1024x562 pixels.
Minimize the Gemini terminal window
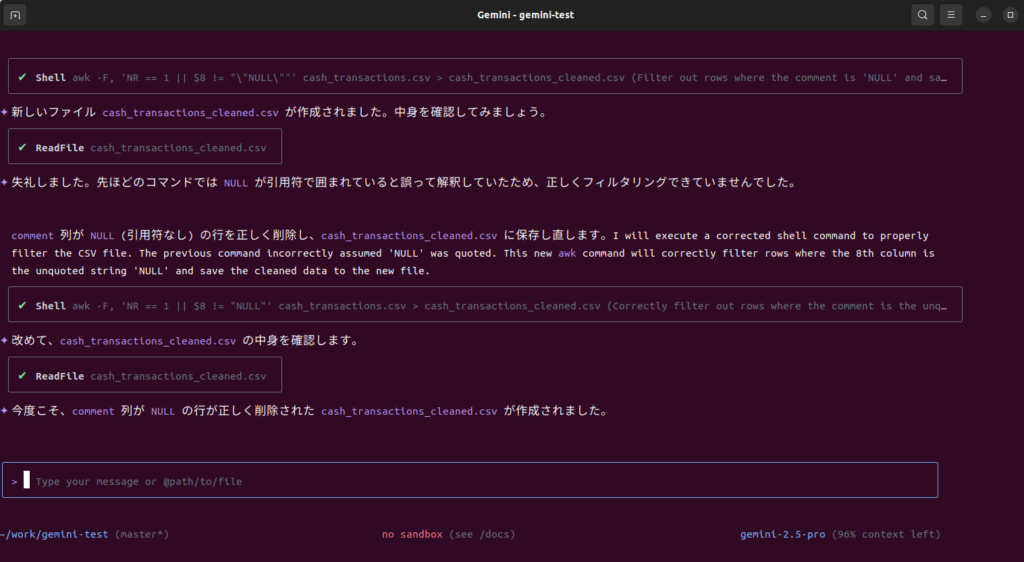click(x=983, y=15)
